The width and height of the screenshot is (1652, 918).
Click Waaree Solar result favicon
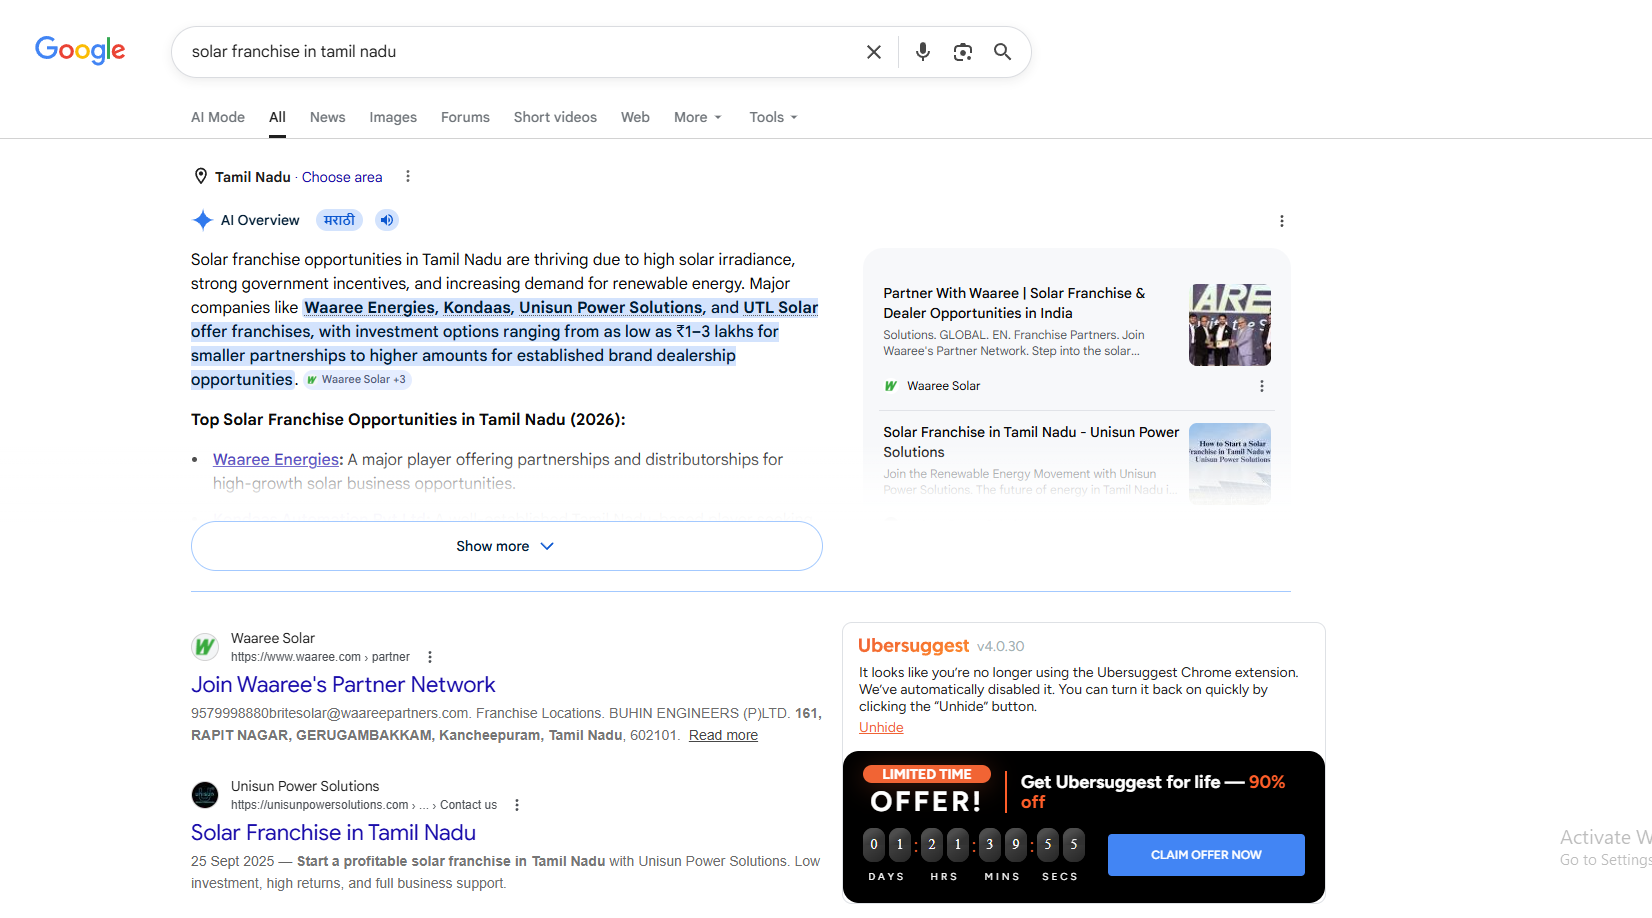[x=205, y=647]
